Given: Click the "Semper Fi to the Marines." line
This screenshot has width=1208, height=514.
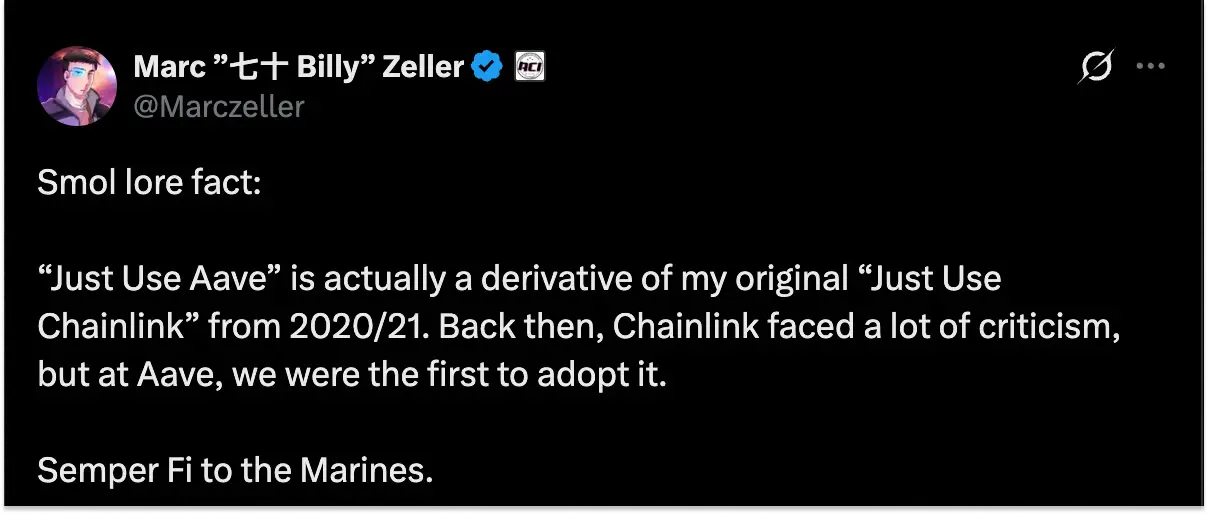Looking at the screenshot, I should coord(235,469).
